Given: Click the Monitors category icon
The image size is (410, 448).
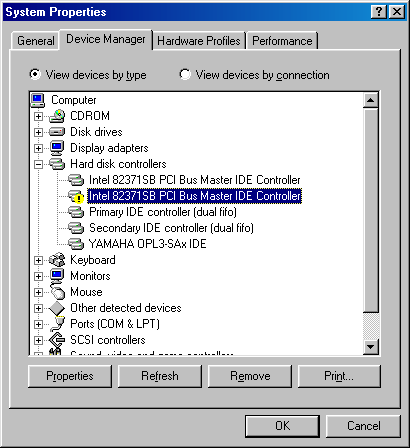Looking at the screenshot, I should (x=57, y=276).
